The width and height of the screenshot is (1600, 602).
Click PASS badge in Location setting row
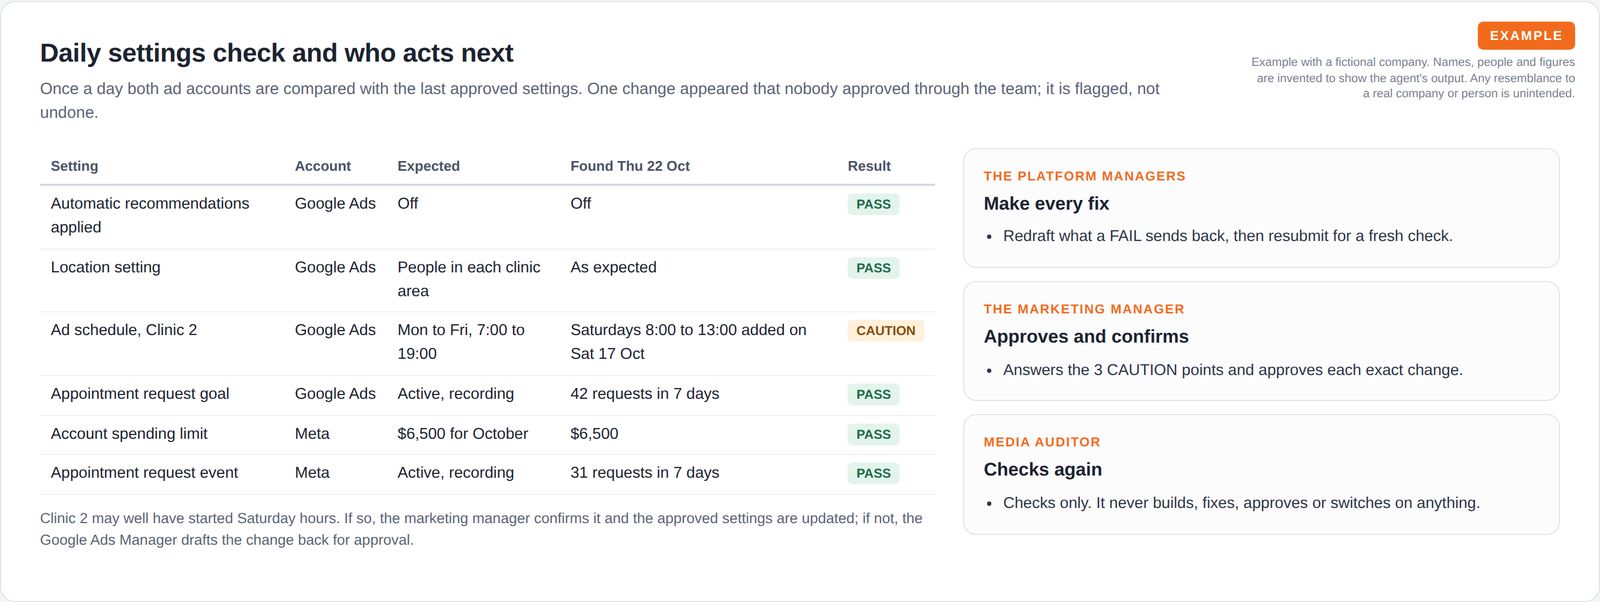pos(873,268)
